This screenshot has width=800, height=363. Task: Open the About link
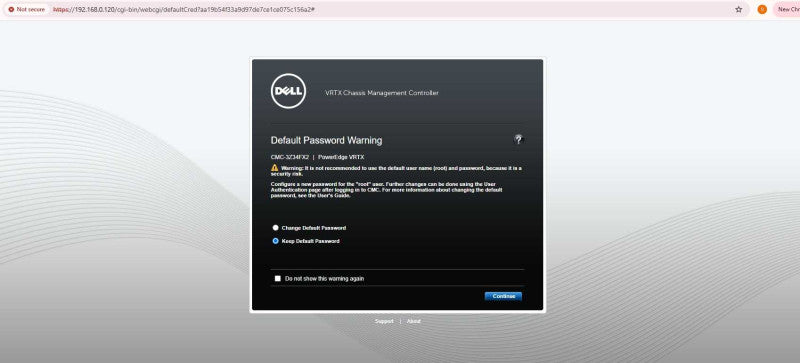pyautogui.click(x=414, y=321)
